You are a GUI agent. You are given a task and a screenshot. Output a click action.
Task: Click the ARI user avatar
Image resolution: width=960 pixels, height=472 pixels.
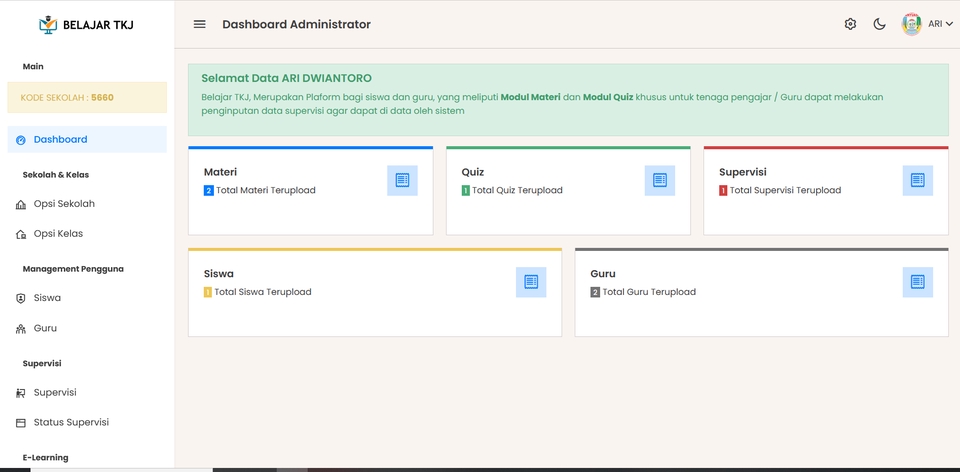(912, 24)
